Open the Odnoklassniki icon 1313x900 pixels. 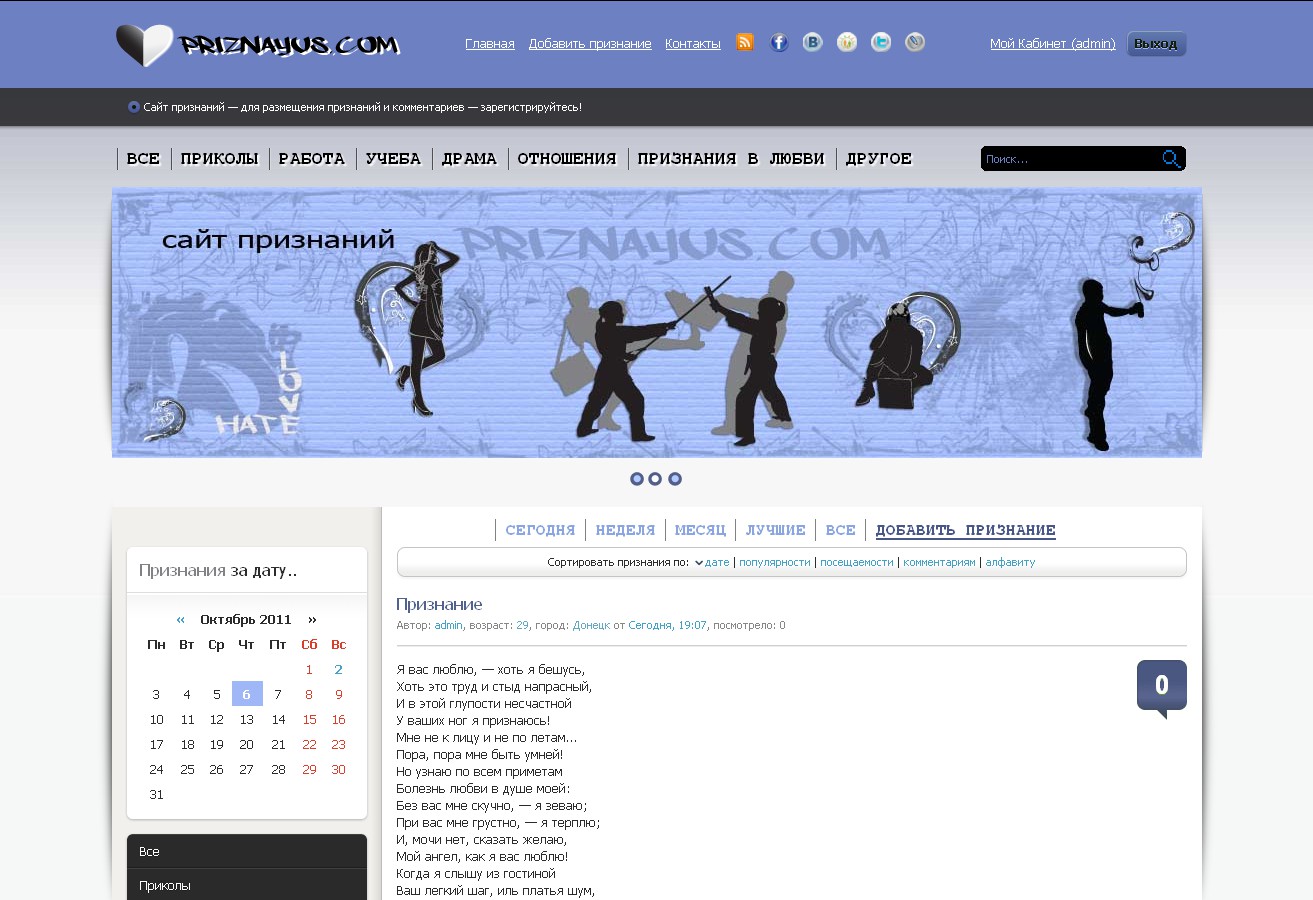click(847, 42)
